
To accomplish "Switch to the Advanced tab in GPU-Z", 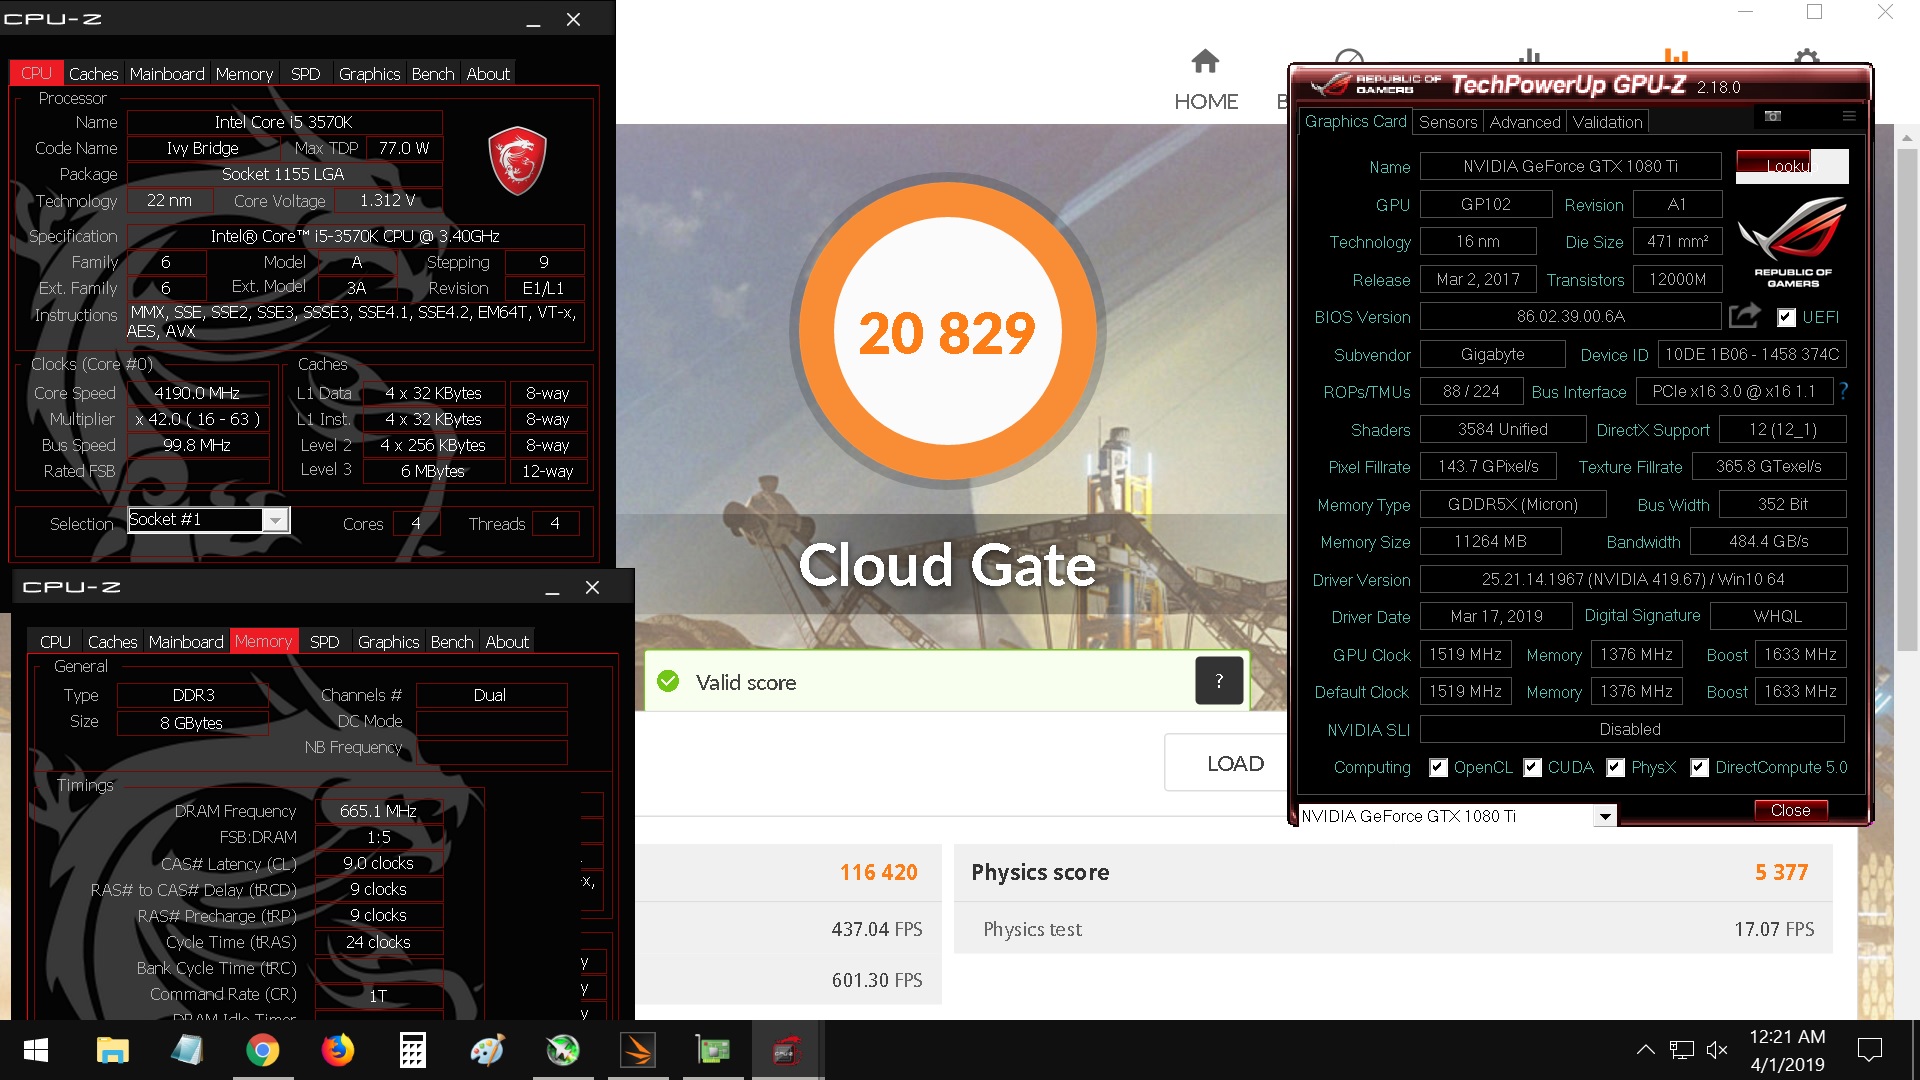I will tap(1524, 122).
